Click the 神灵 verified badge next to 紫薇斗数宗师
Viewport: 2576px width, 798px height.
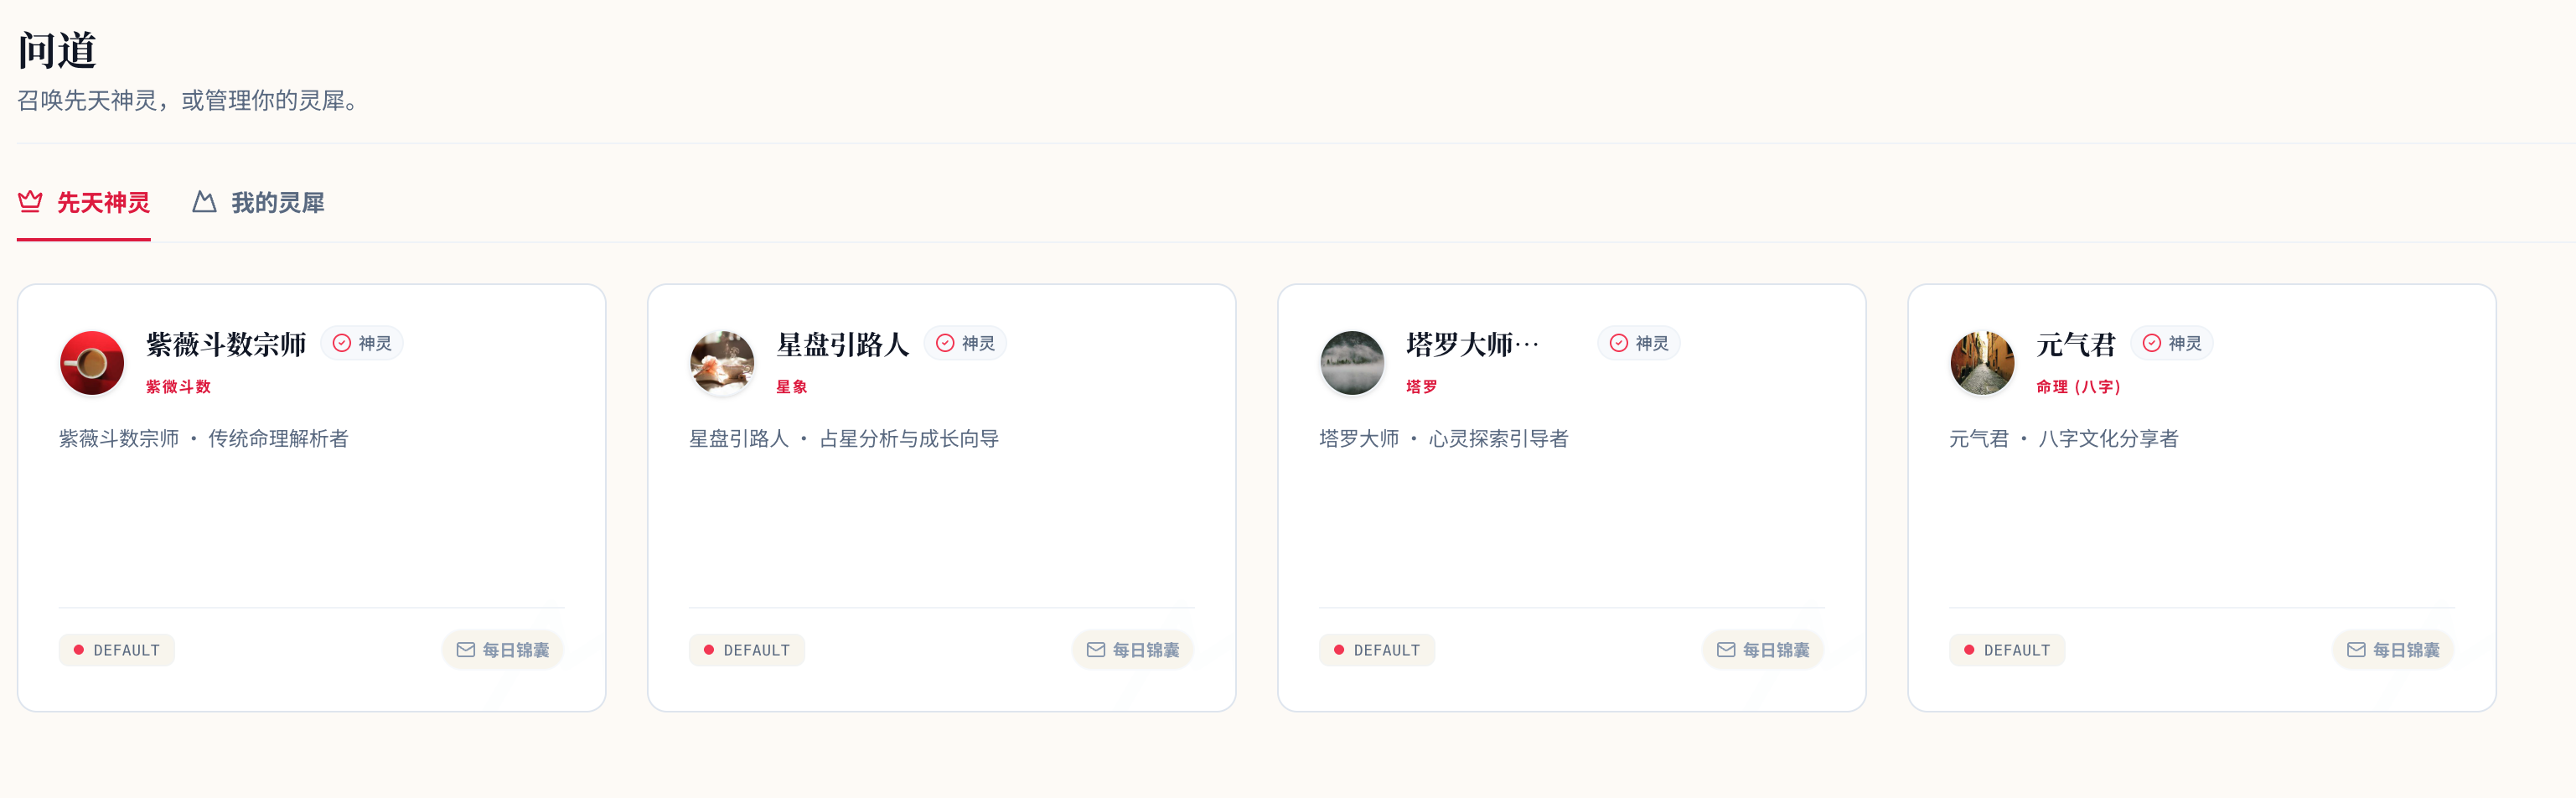coord(362,343)
